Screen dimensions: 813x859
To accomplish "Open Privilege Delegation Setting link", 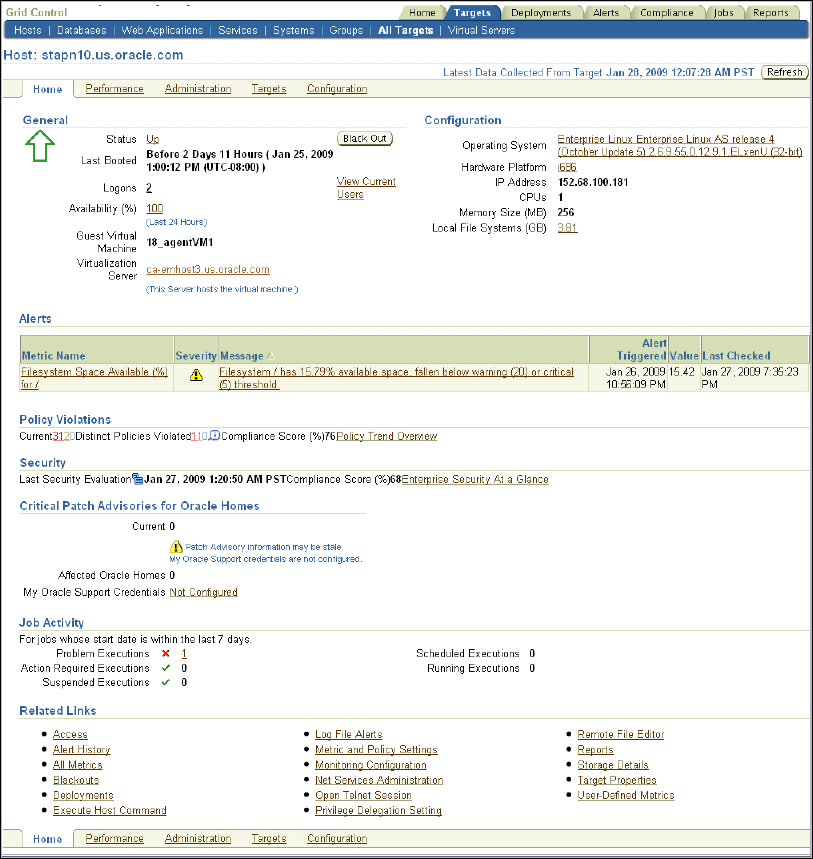I will click(x=378, y=810).
